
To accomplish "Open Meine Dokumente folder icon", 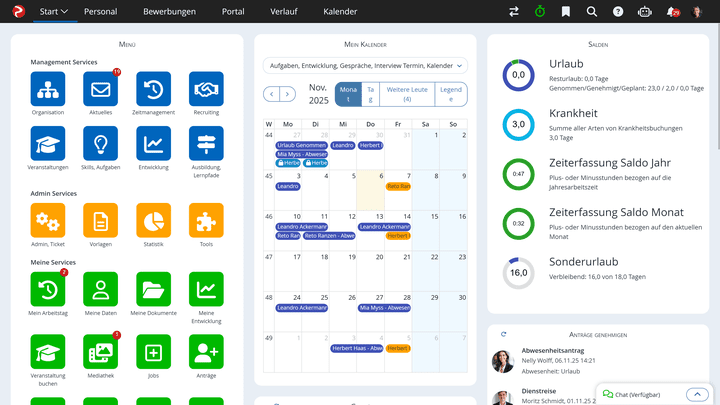I will (153, 290).
